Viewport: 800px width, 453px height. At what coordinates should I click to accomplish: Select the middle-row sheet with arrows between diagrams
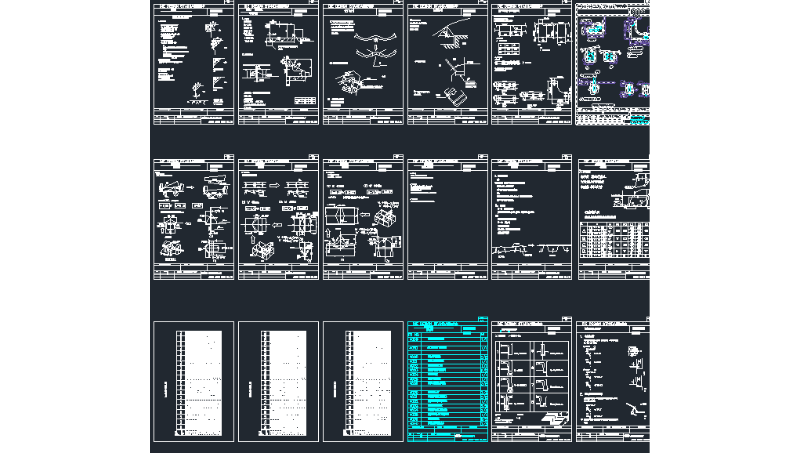pyautogui.click(x=278, y=218)
